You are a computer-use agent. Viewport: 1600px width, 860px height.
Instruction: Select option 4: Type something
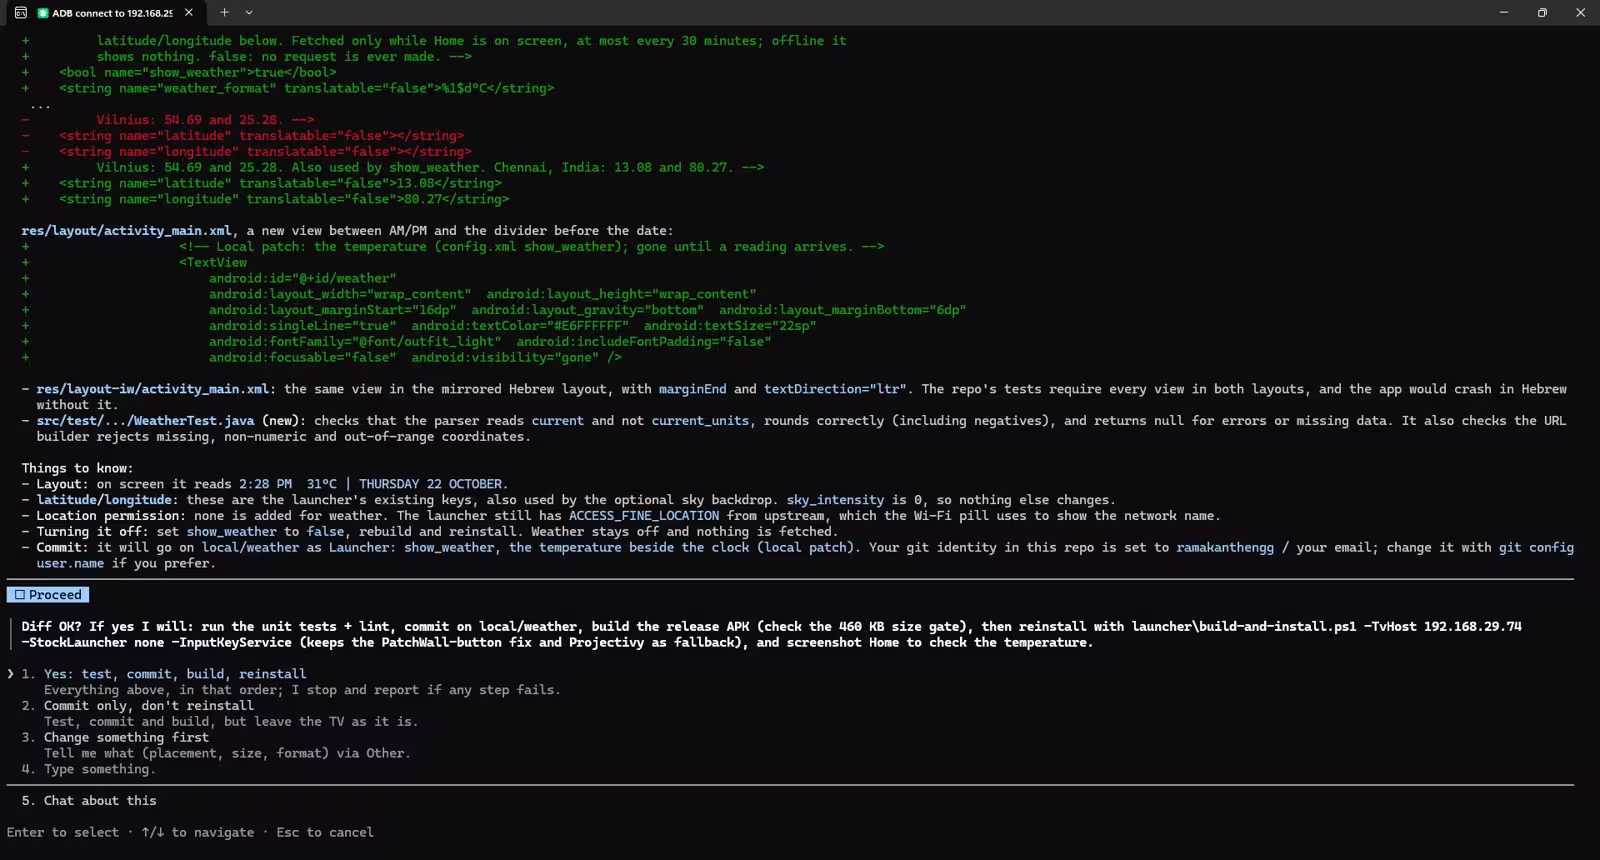99,770
